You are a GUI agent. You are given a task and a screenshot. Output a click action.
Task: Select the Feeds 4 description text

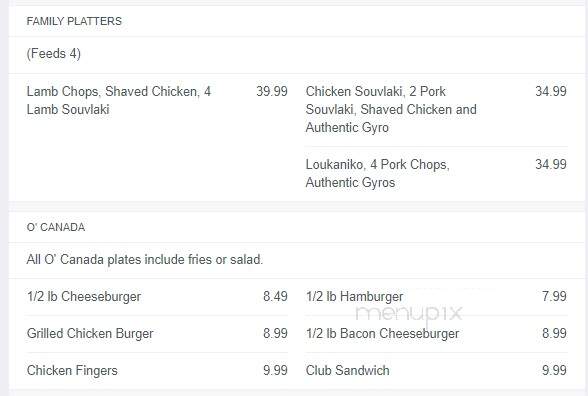(x=54, y=54)
